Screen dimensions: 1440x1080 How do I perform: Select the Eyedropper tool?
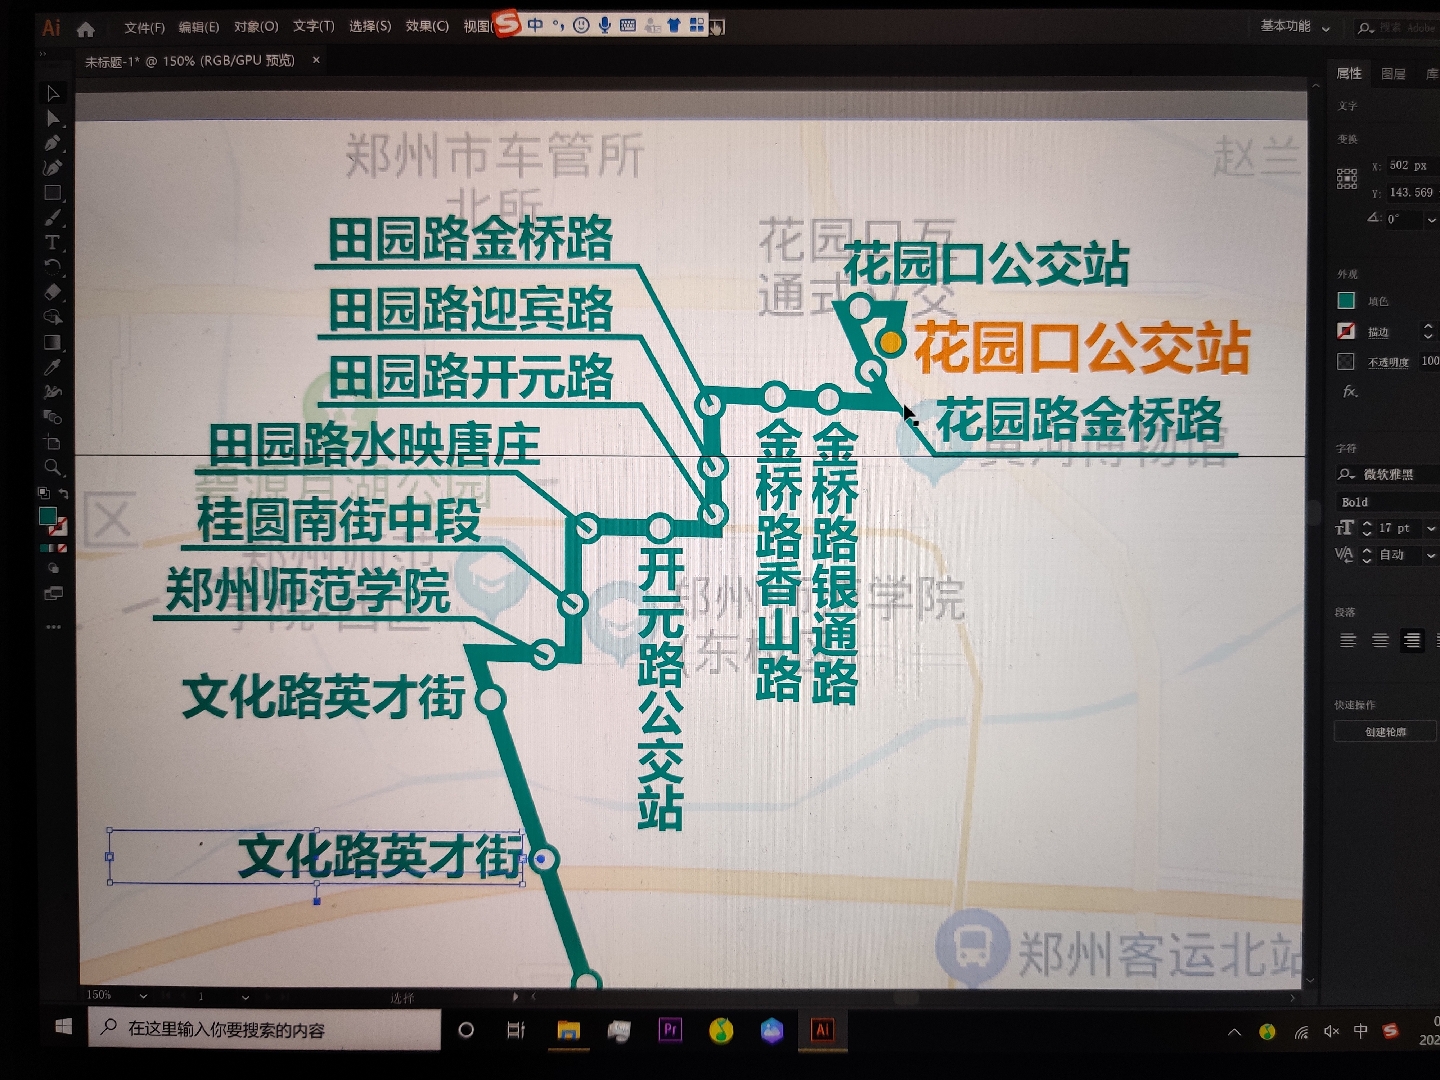coord(53,367)
